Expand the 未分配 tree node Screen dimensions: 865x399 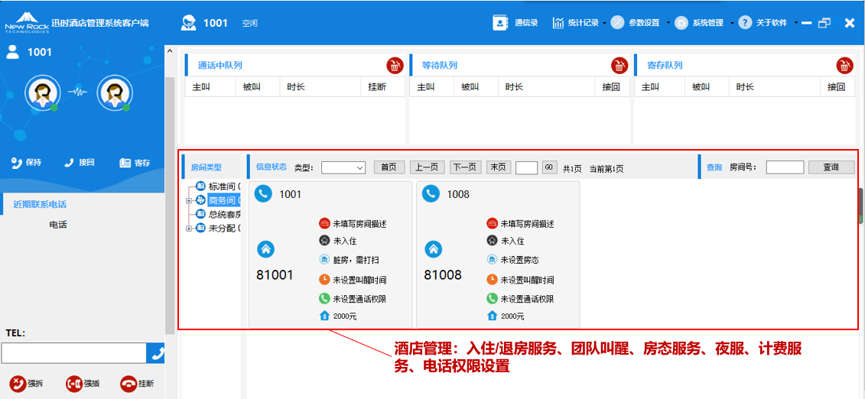coord(189,228)
